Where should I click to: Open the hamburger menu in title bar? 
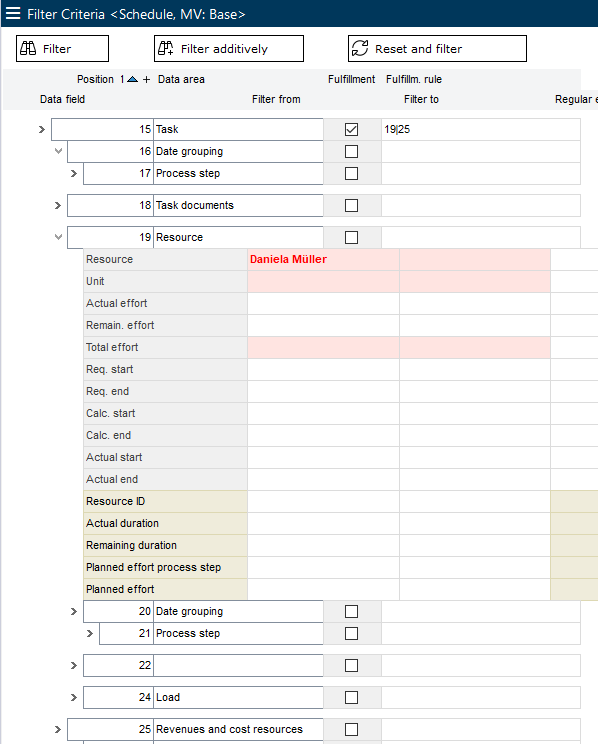coord(13,13)
